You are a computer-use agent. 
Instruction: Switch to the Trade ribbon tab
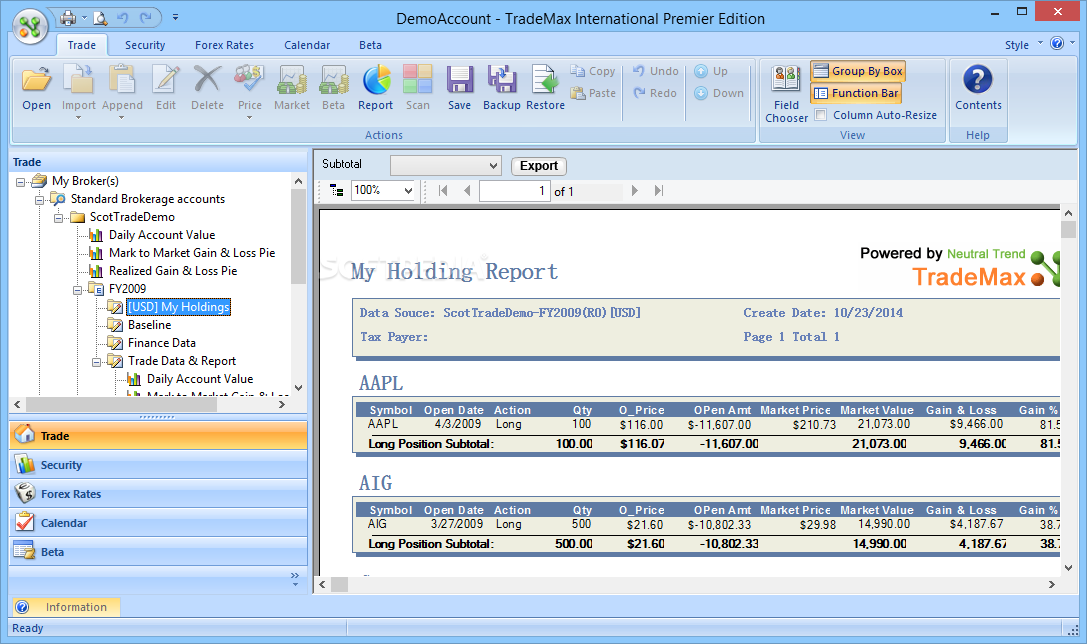coord(82,44)
